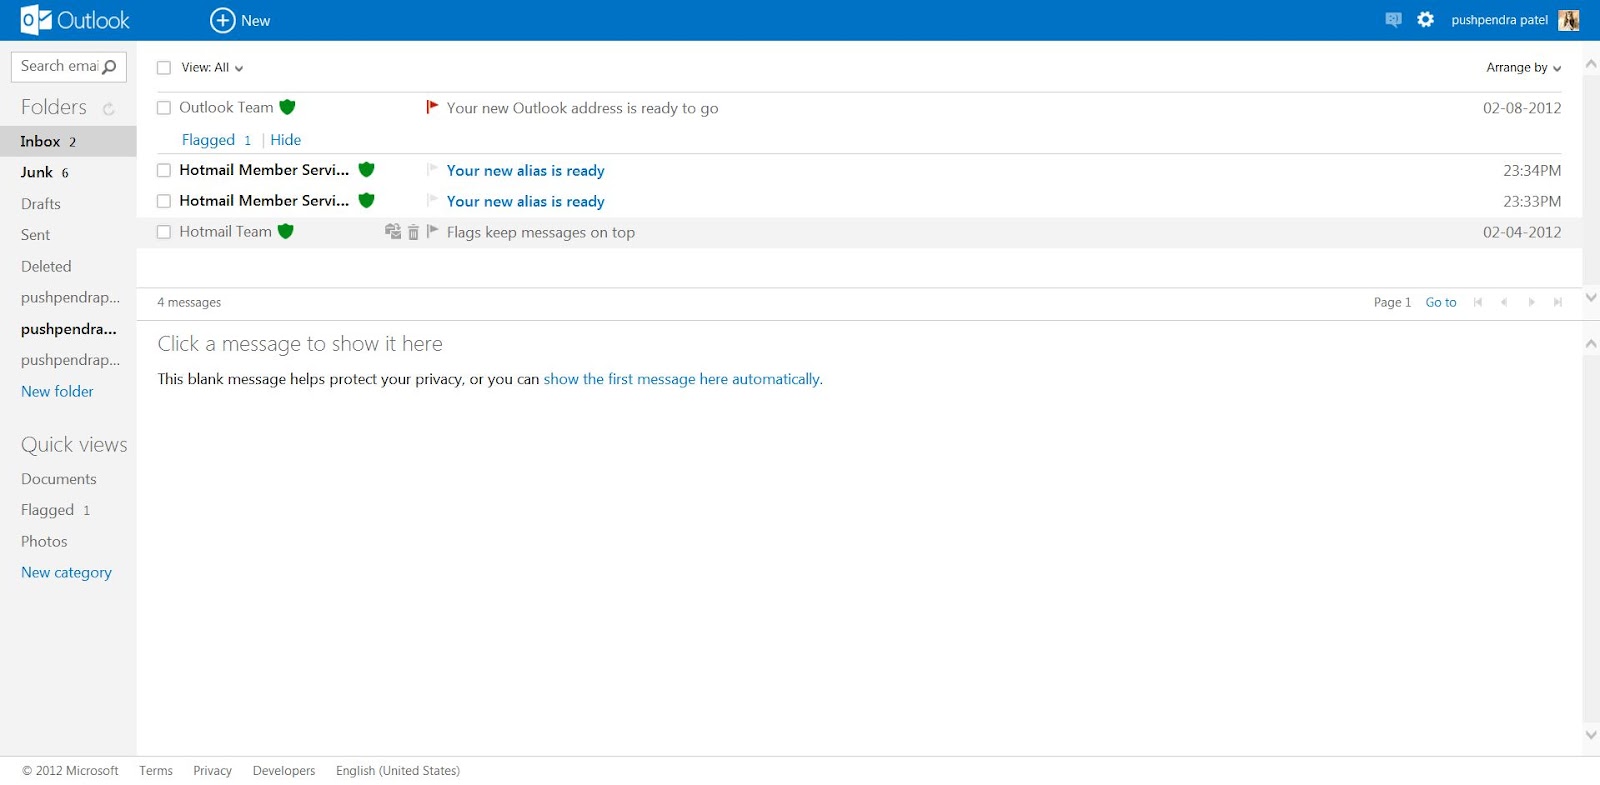Open the Sent folder

35,235
